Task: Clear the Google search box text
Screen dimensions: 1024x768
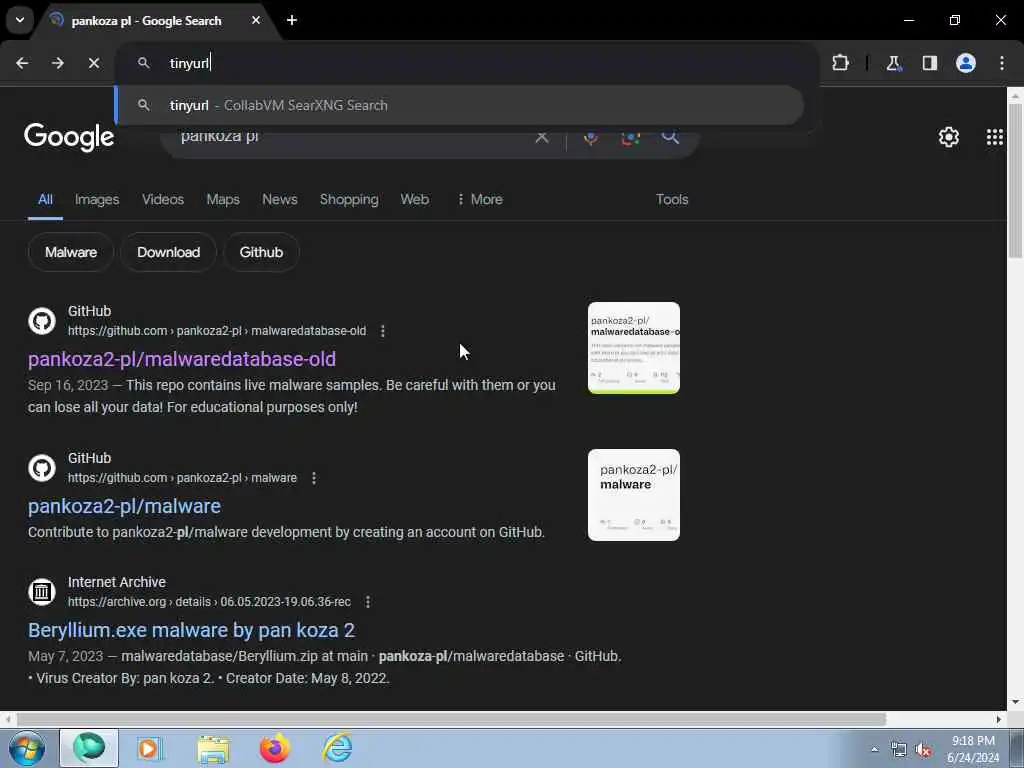Action: click(x=541, y=137)
